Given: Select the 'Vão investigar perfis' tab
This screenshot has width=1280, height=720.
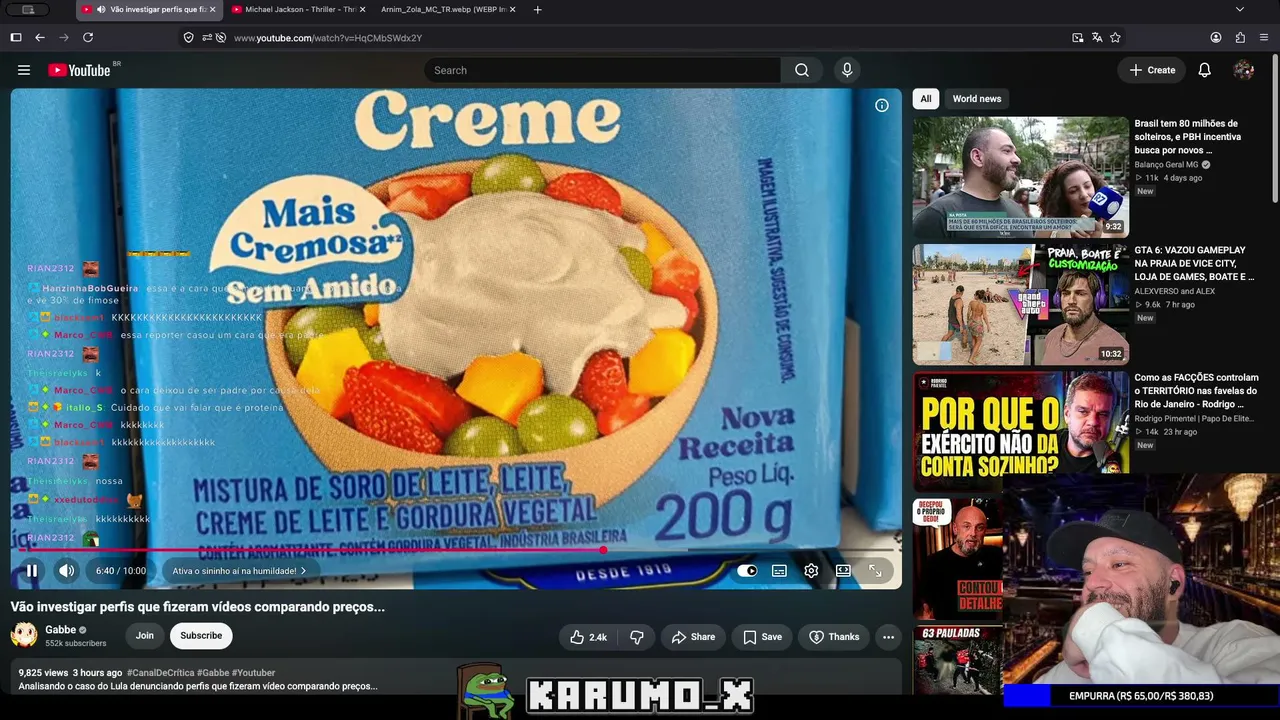Looking at the screenshot, I should point(150,10).
